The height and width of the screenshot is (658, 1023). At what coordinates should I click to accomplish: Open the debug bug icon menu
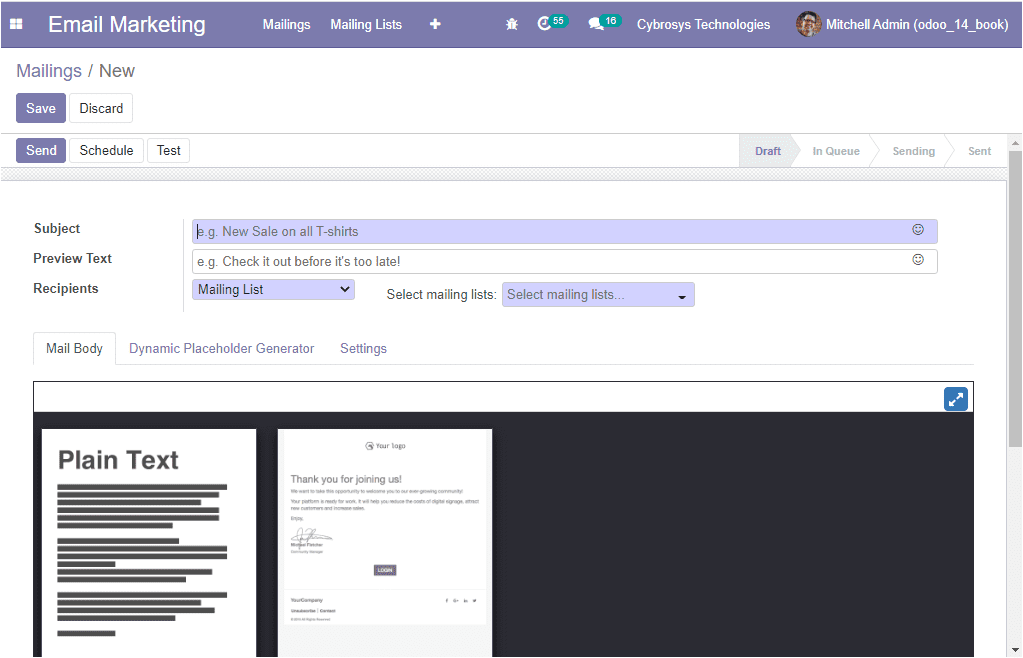(x=512, y=24)
